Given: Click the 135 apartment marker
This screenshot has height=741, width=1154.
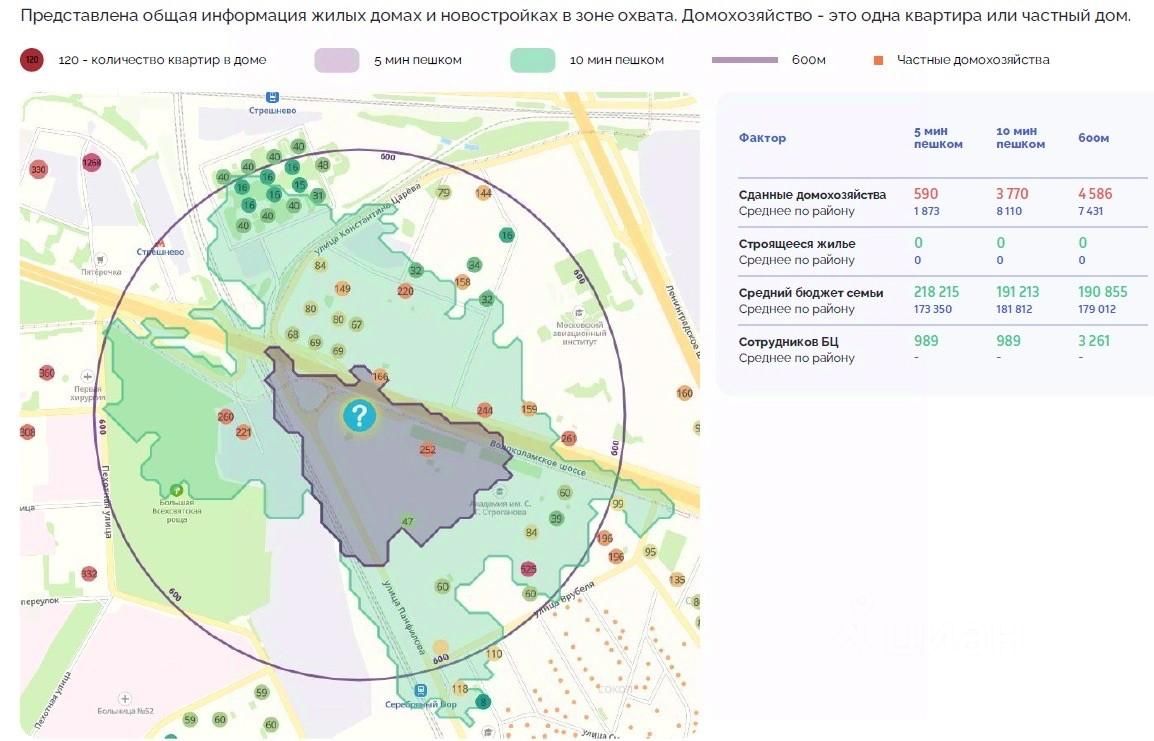Looking at the screenshot, I should [677, 580].
